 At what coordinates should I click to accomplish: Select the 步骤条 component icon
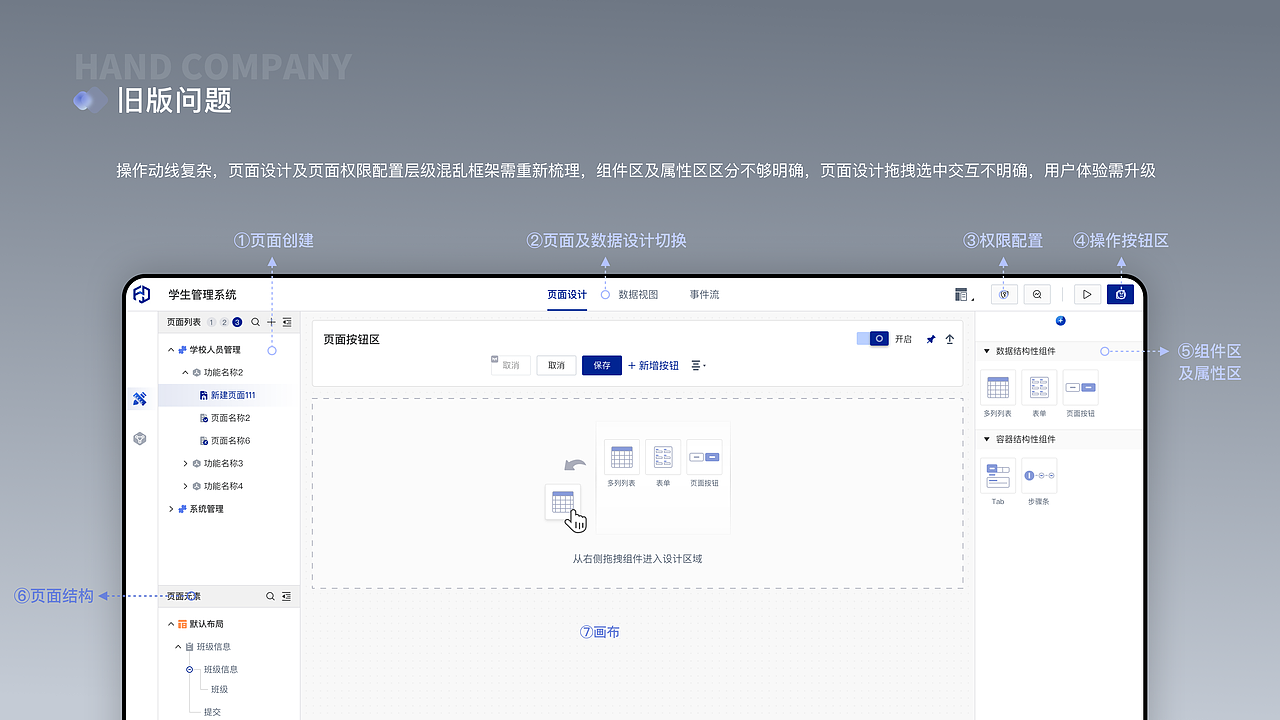tap(1039, 476)
